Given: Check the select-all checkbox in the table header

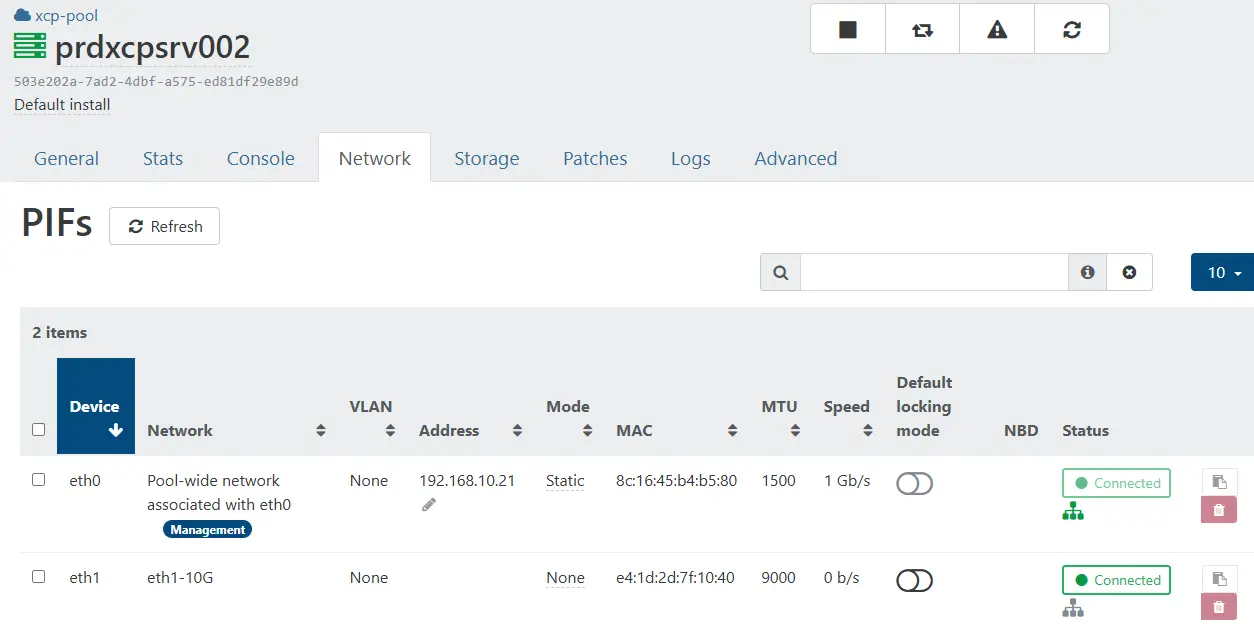Looking at the screenshot, I should point(38,429).
